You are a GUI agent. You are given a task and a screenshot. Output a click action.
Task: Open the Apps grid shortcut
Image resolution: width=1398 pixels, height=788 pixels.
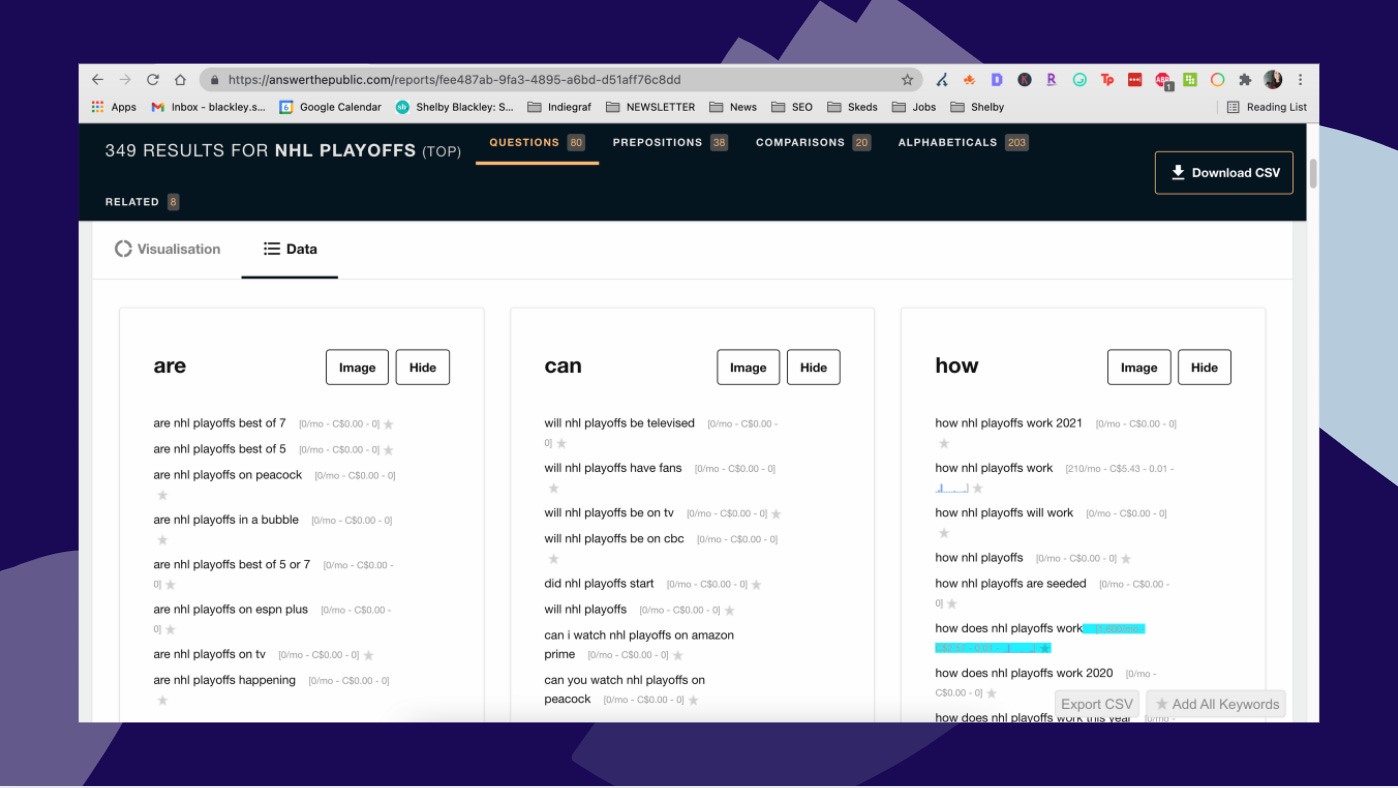114,107
